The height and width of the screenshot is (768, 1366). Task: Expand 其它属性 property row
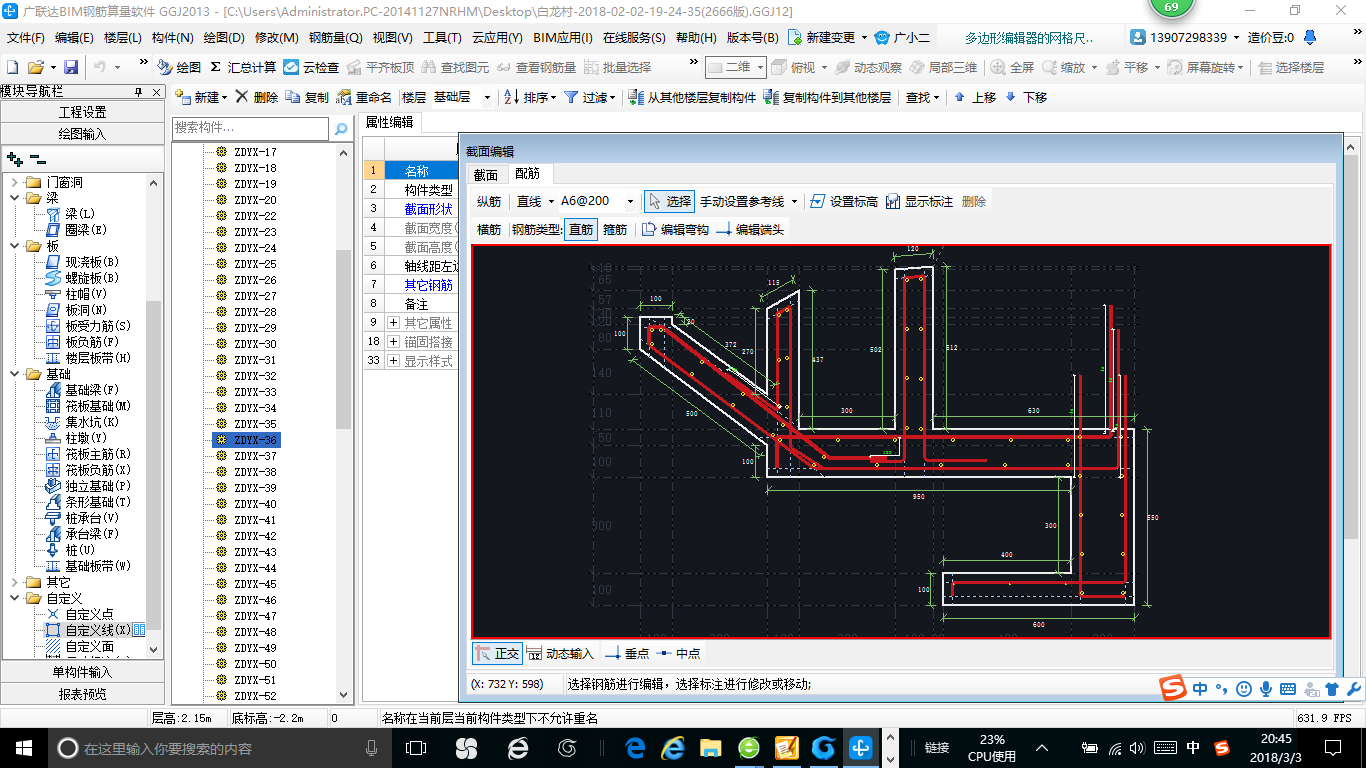point(393,323)
